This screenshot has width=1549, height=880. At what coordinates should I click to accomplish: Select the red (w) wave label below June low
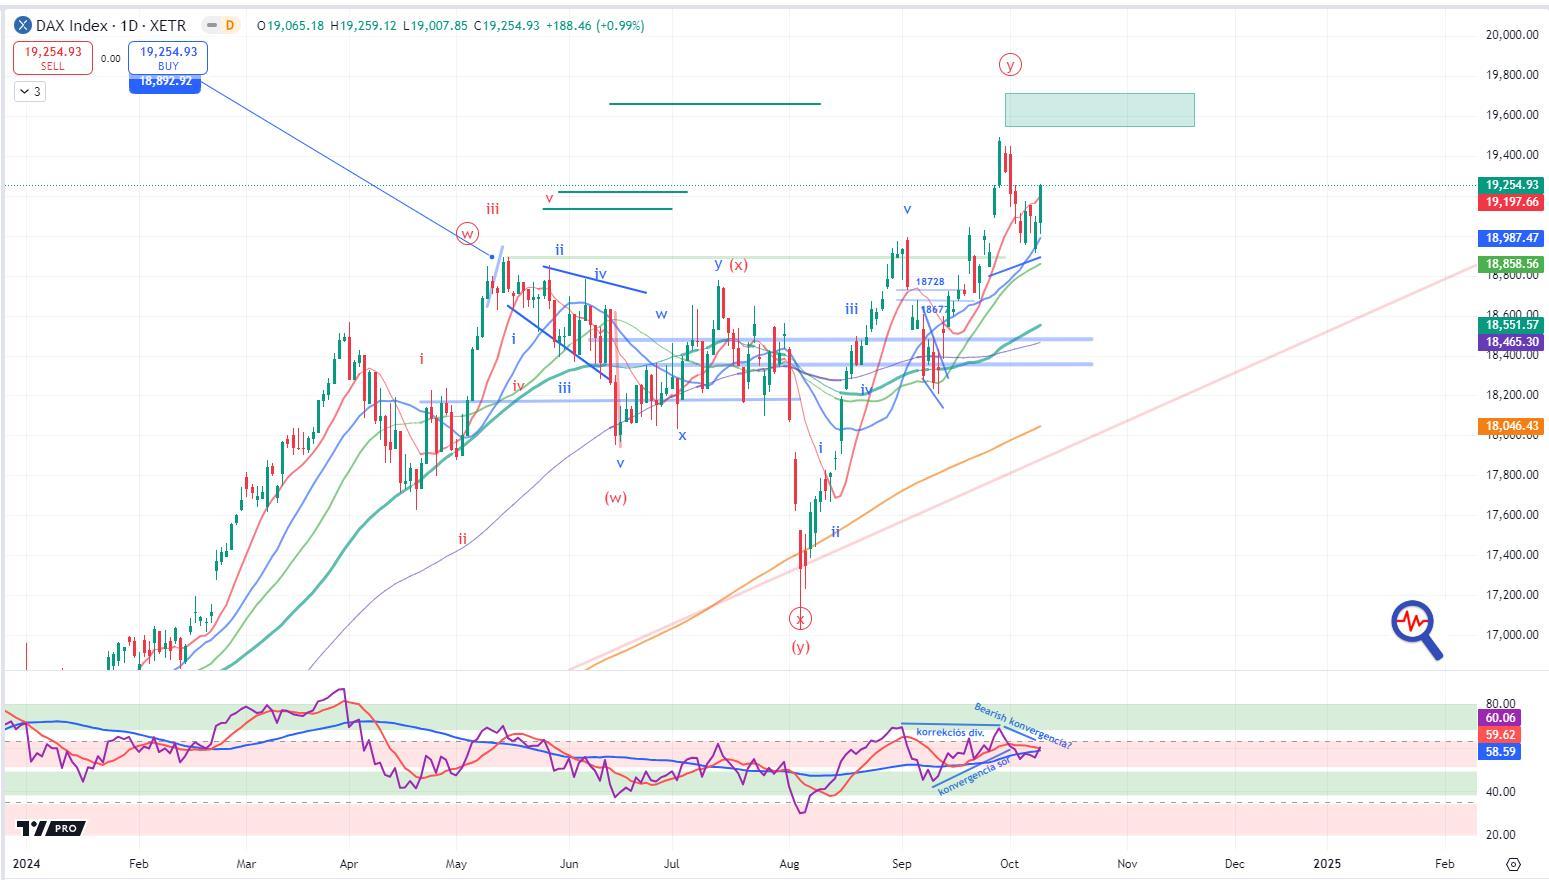pyautogui.click(x=615, y=497)
